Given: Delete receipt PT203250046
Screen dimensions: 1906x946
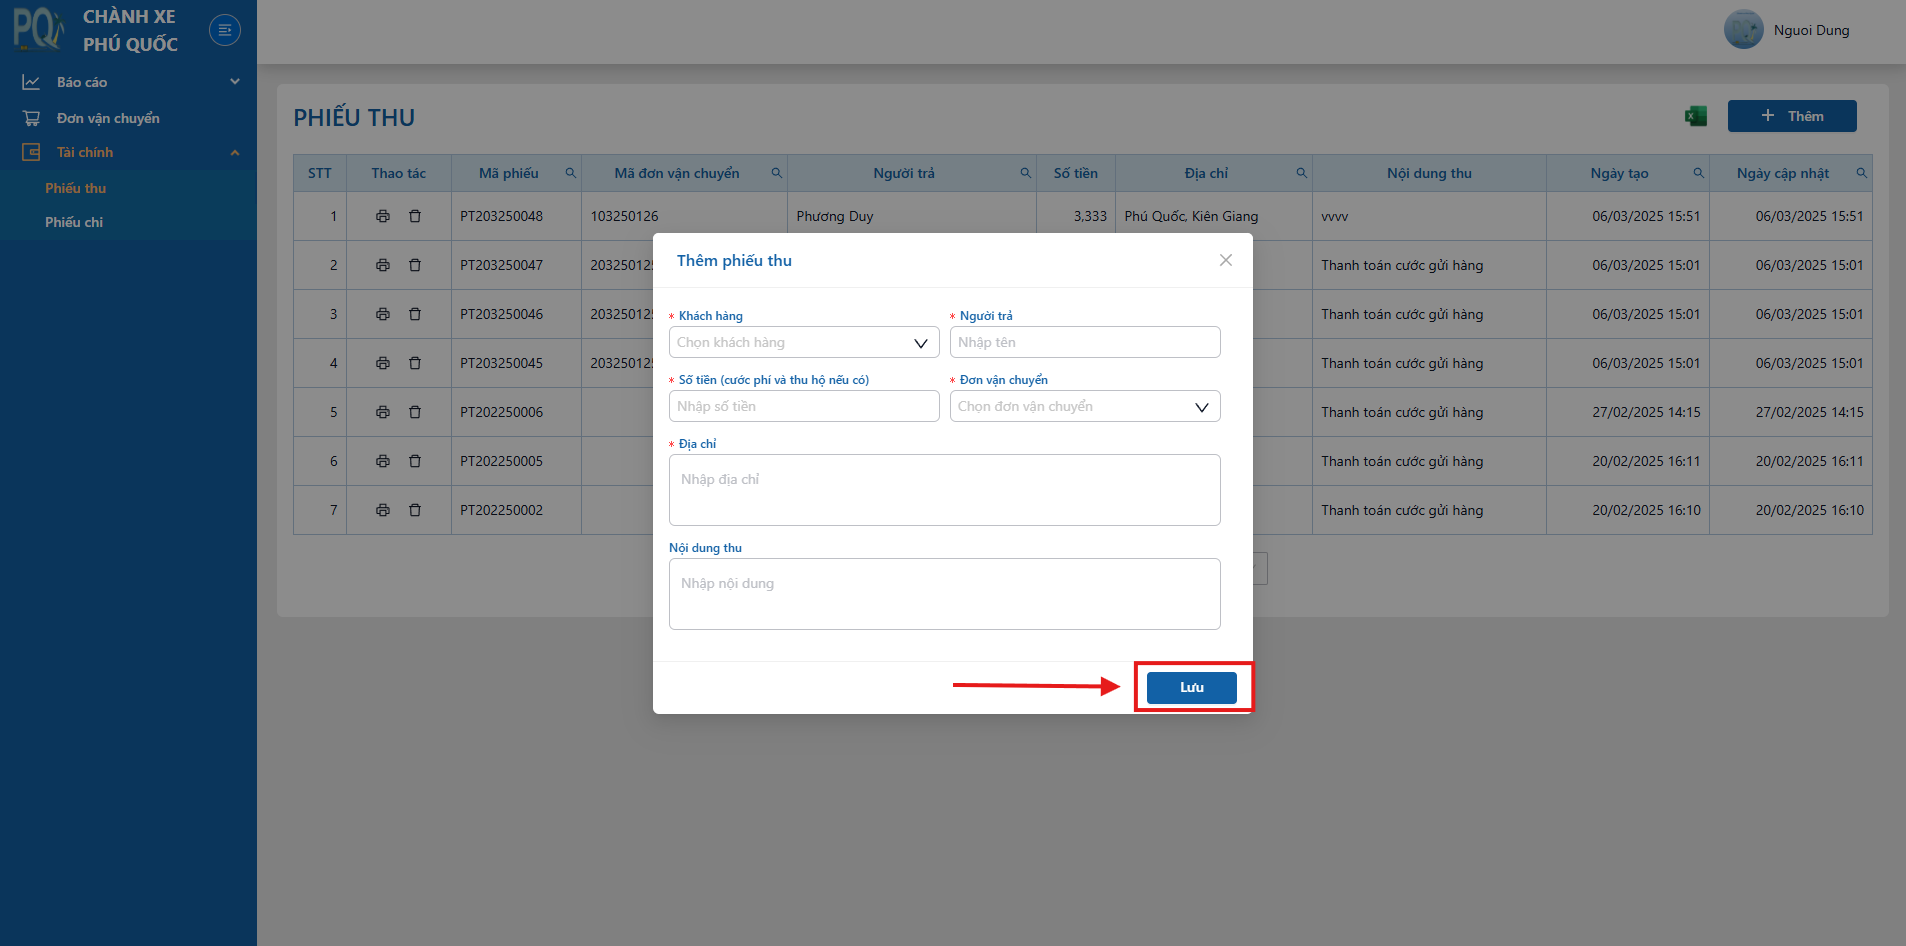Looking at the screenshot, I should coord(415,314).
